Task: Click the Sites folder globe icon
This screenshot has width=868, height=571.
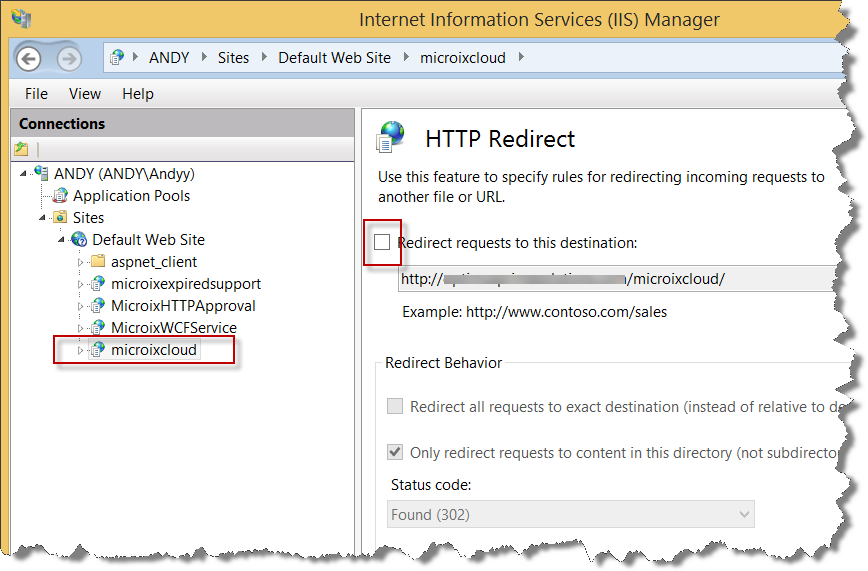Action: pyautogui.click(x=60, y=218)
